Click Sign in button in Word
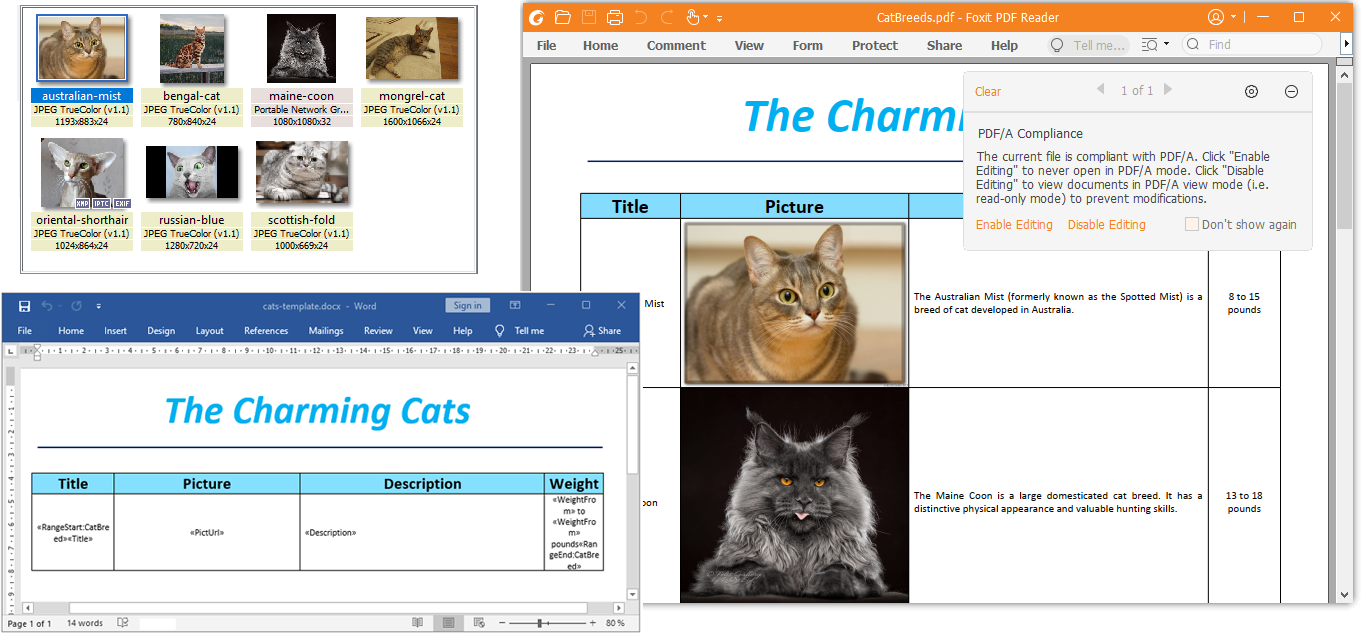This screenshot has height=636, width=1362. (x=467, y=306)
